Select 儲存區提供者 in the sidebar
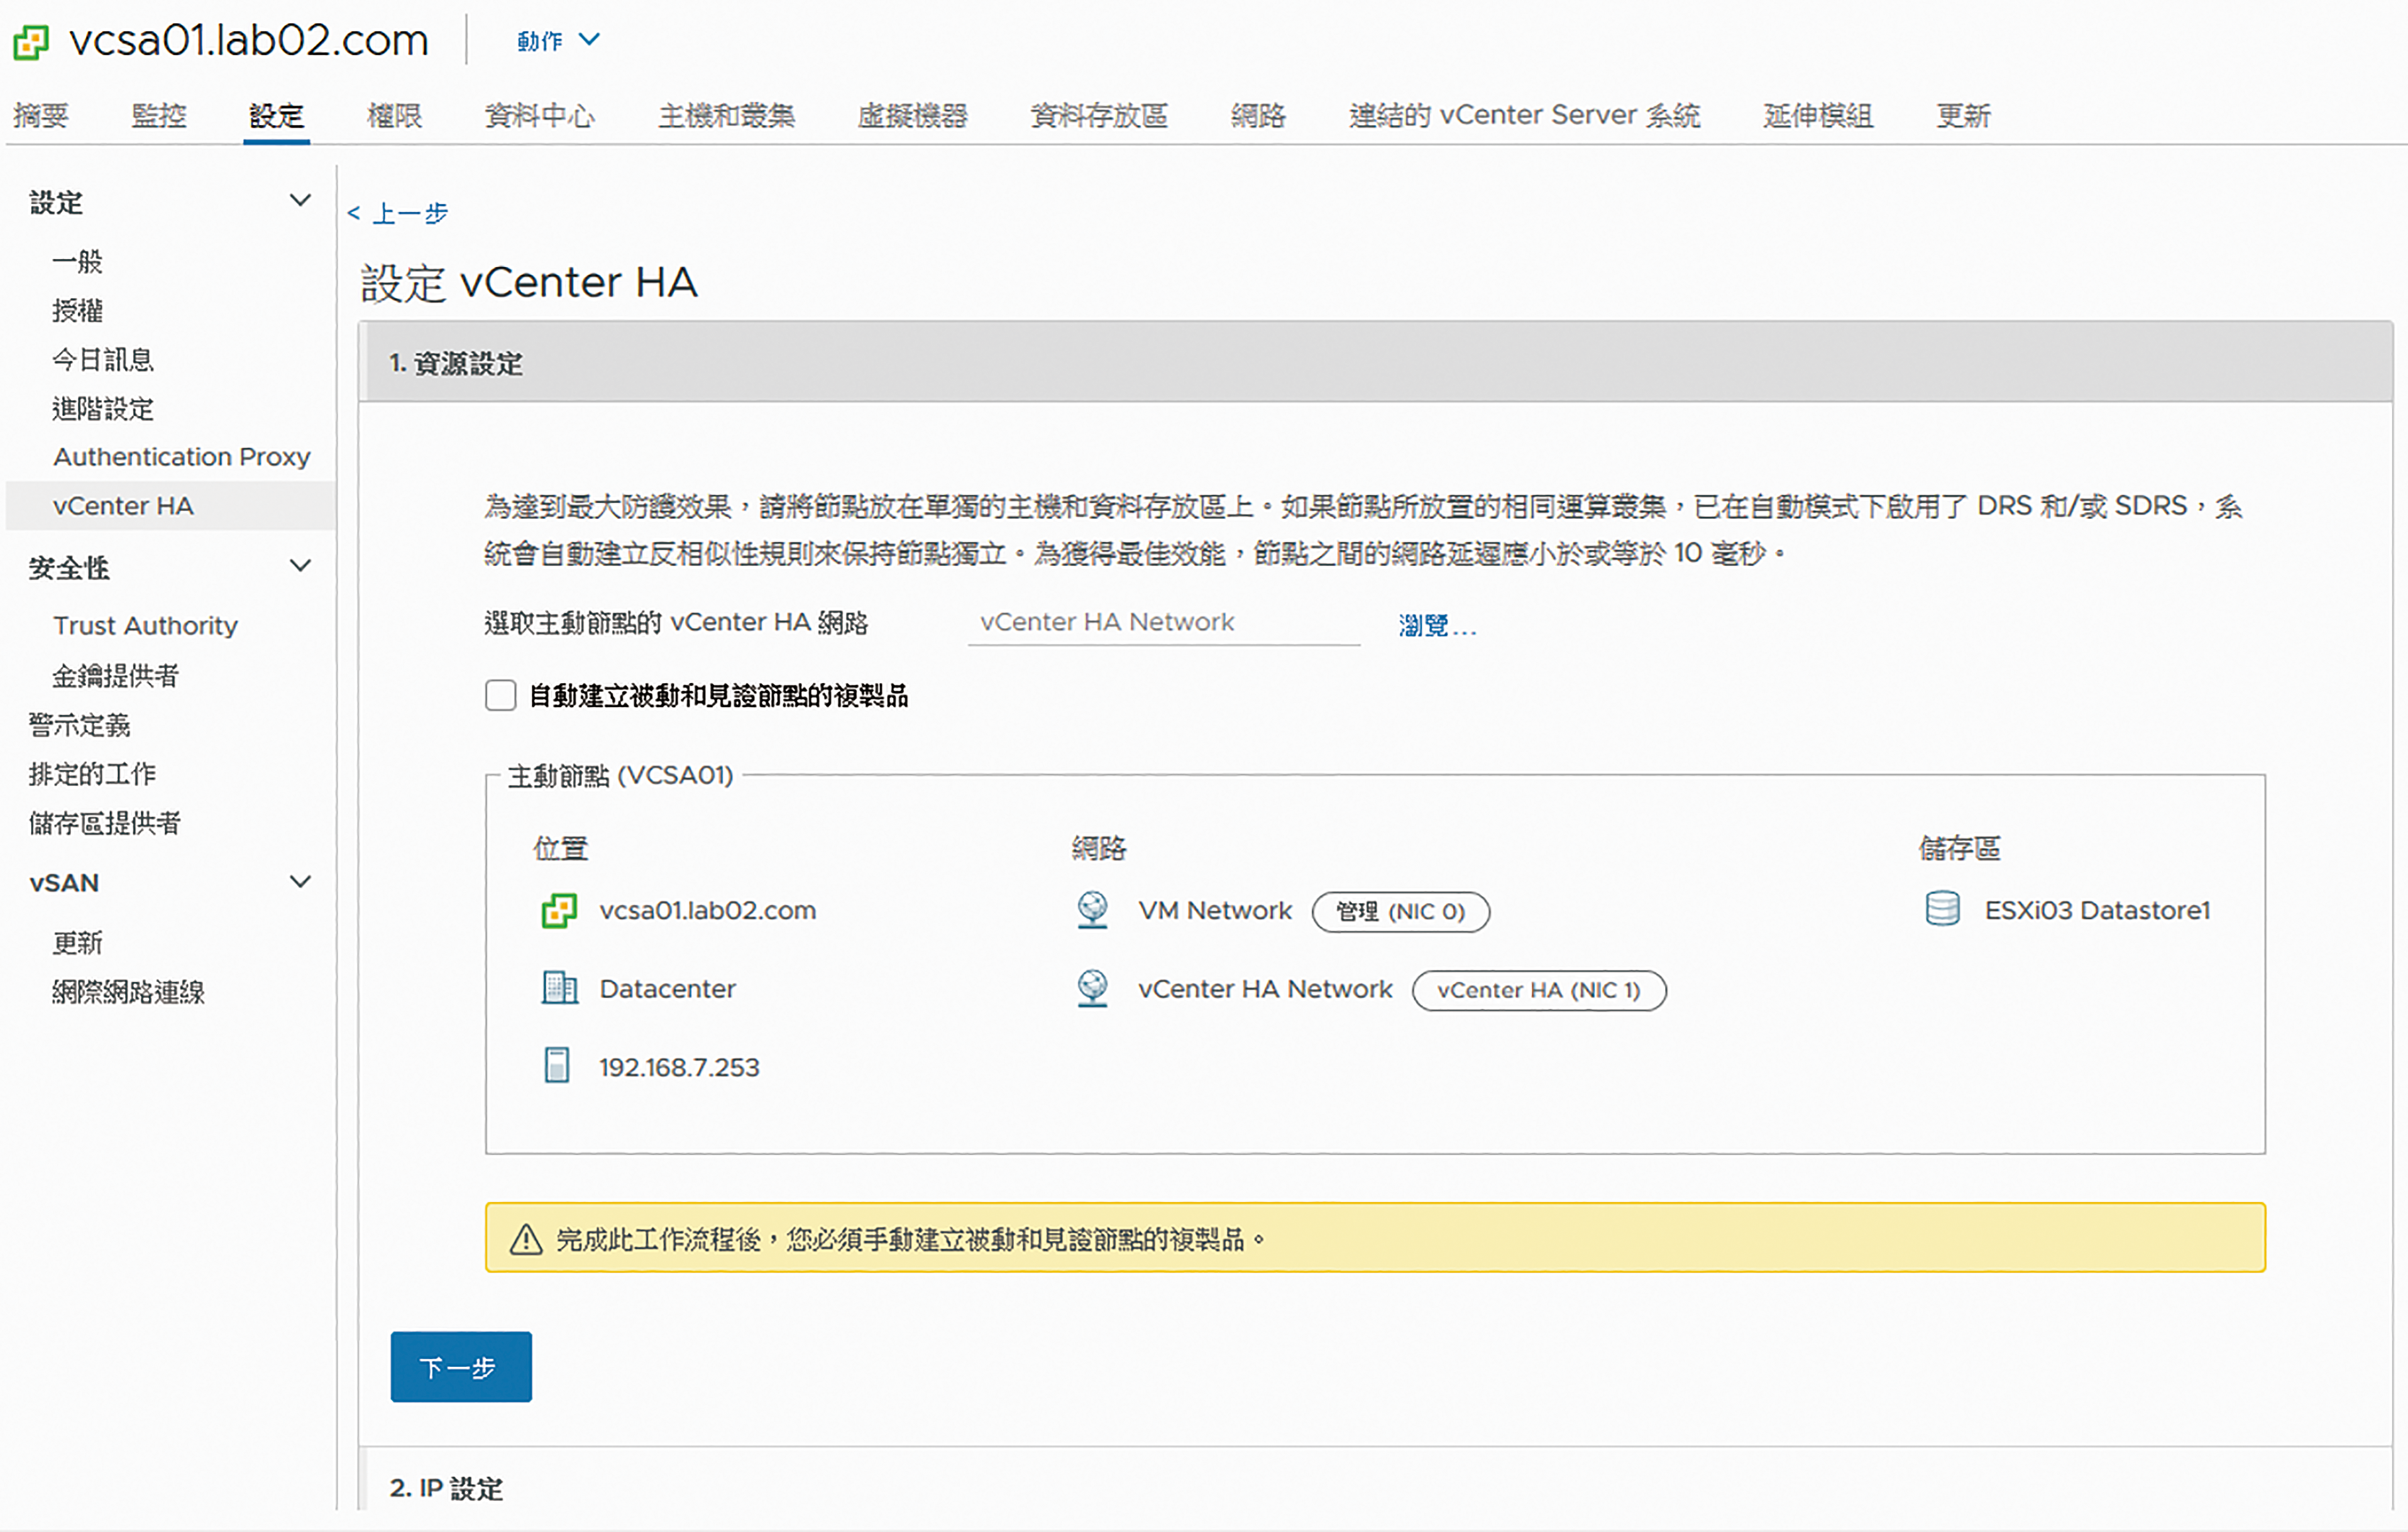2408x1532 pixels. point(105,822)
